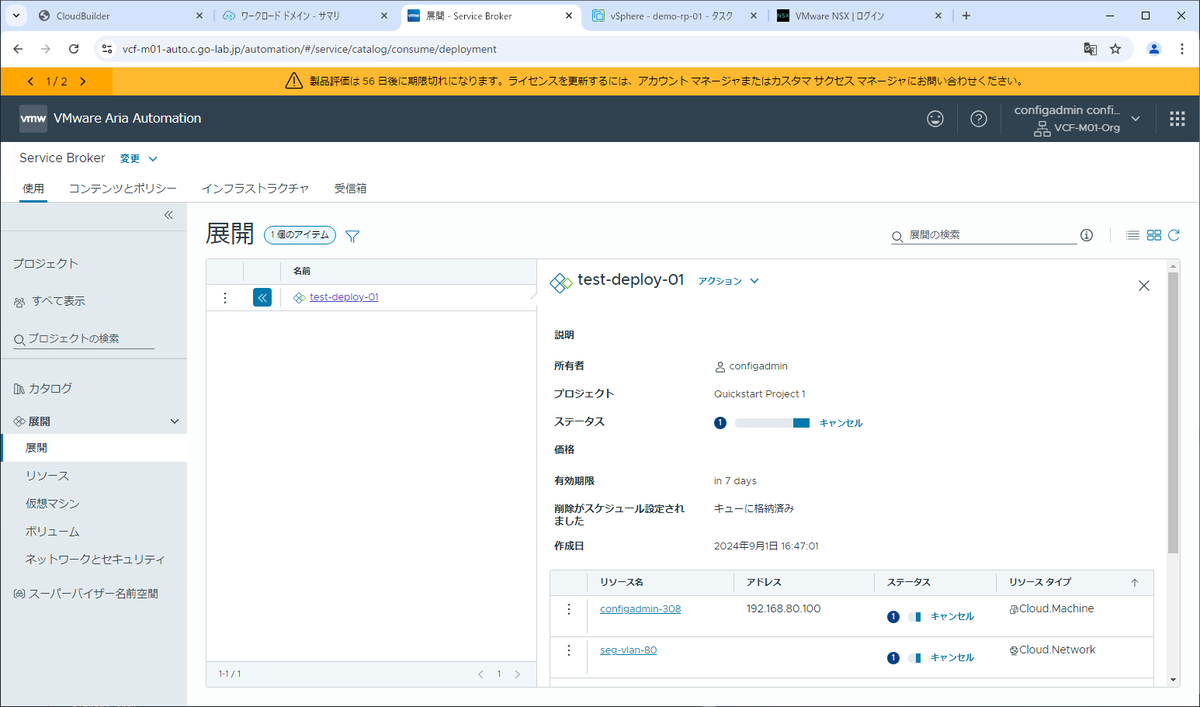
Task: Select the コンテンツとポリシー tab
Action: tap(122, 188)
